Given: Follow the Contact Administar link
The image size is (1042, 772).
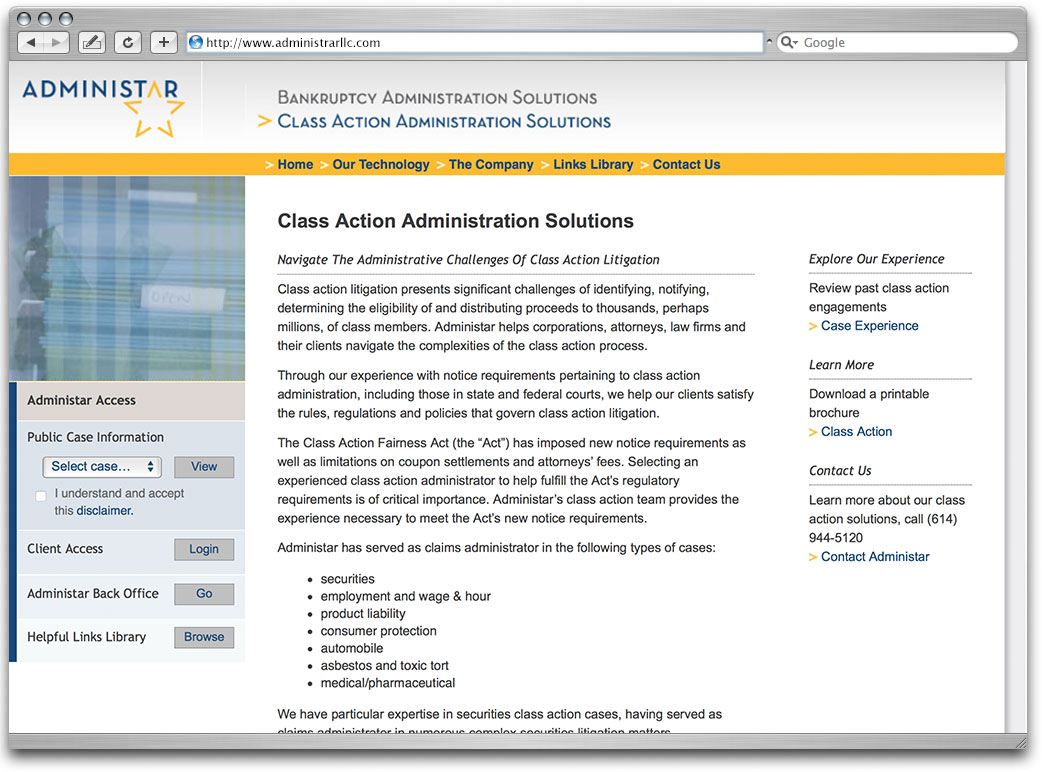Looking at the screenshot, I should click(x=875, y=557).
